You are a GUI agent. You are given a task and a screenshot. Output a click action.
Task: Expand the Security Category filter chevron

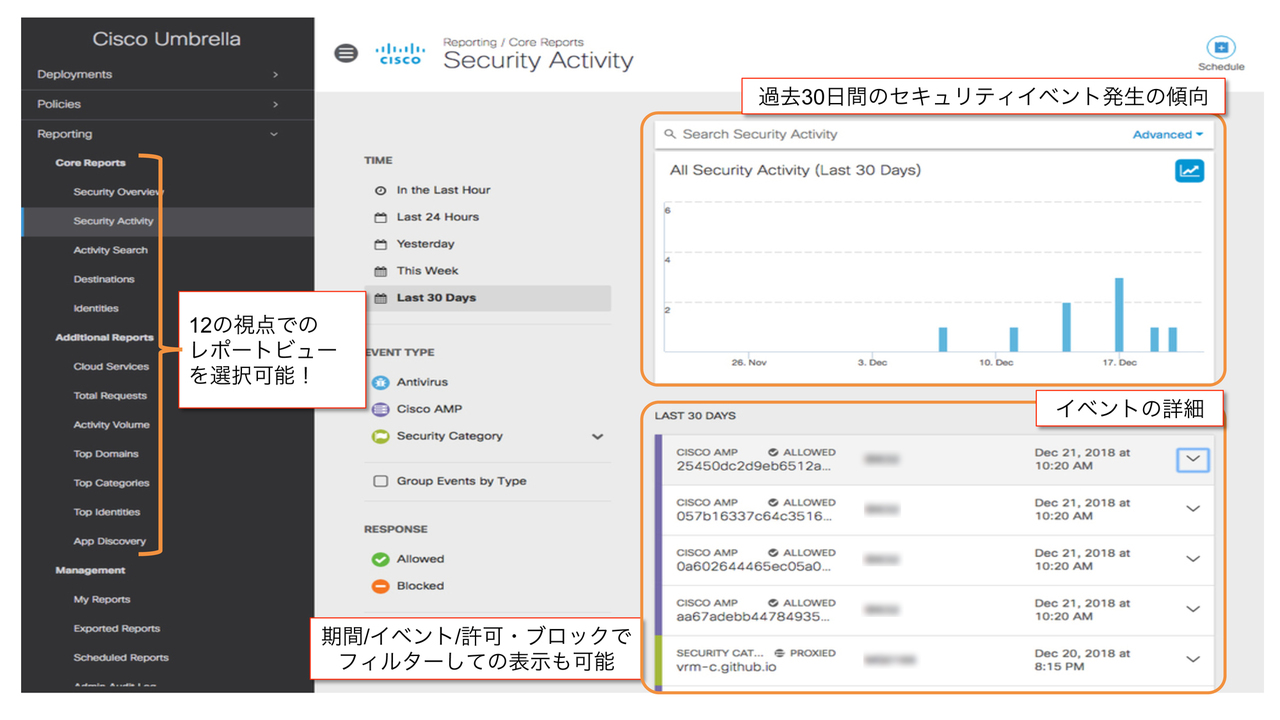(x=598, y=436)
